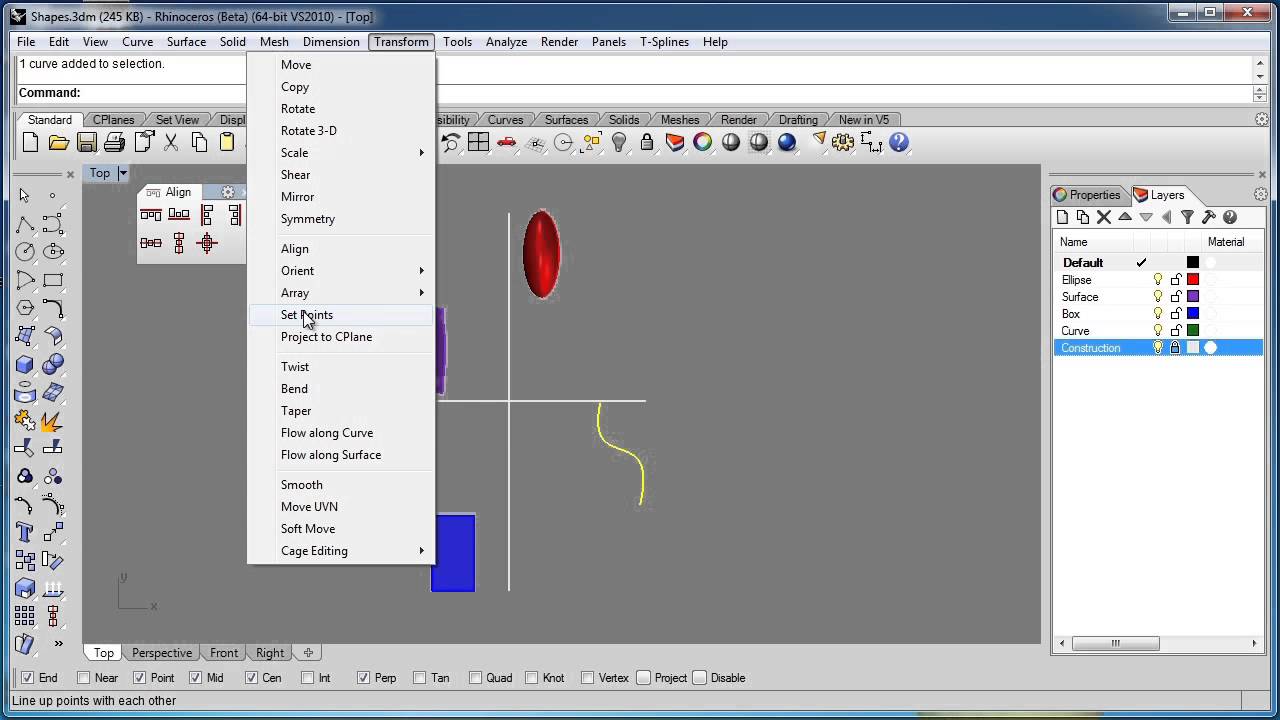Save the file using floppy icon
The image size is (1280, 720).
click(87, 142)
